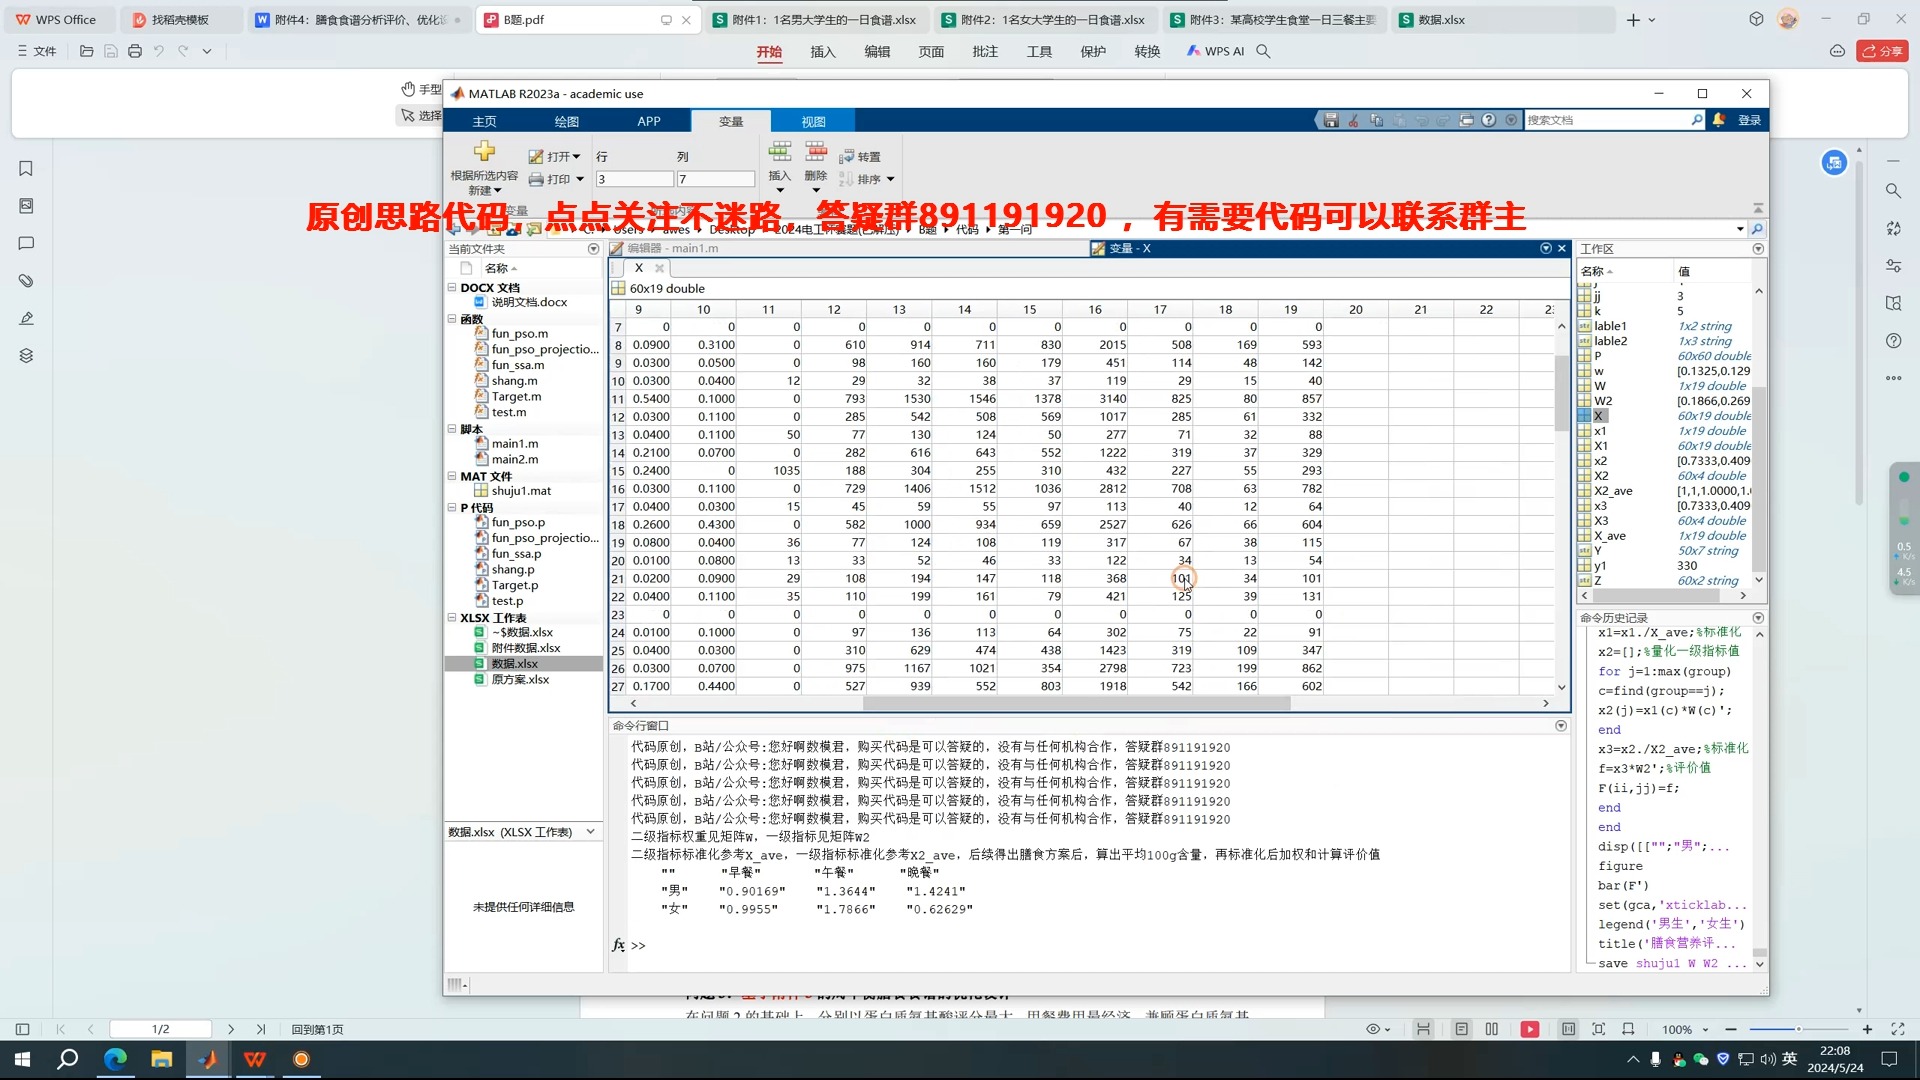Click the column (列) input field
The width and height of the screenshot is (1920, 1080).
[x=715, y=179]
